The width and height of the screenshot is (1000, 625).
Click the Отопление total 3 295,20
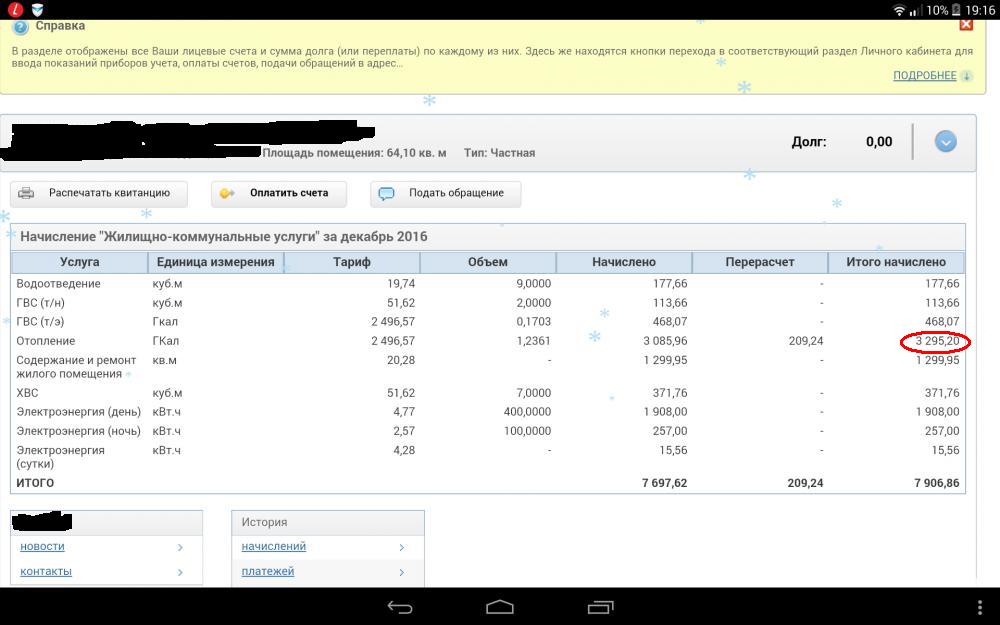pyautogui.click(x=937, y=341)
